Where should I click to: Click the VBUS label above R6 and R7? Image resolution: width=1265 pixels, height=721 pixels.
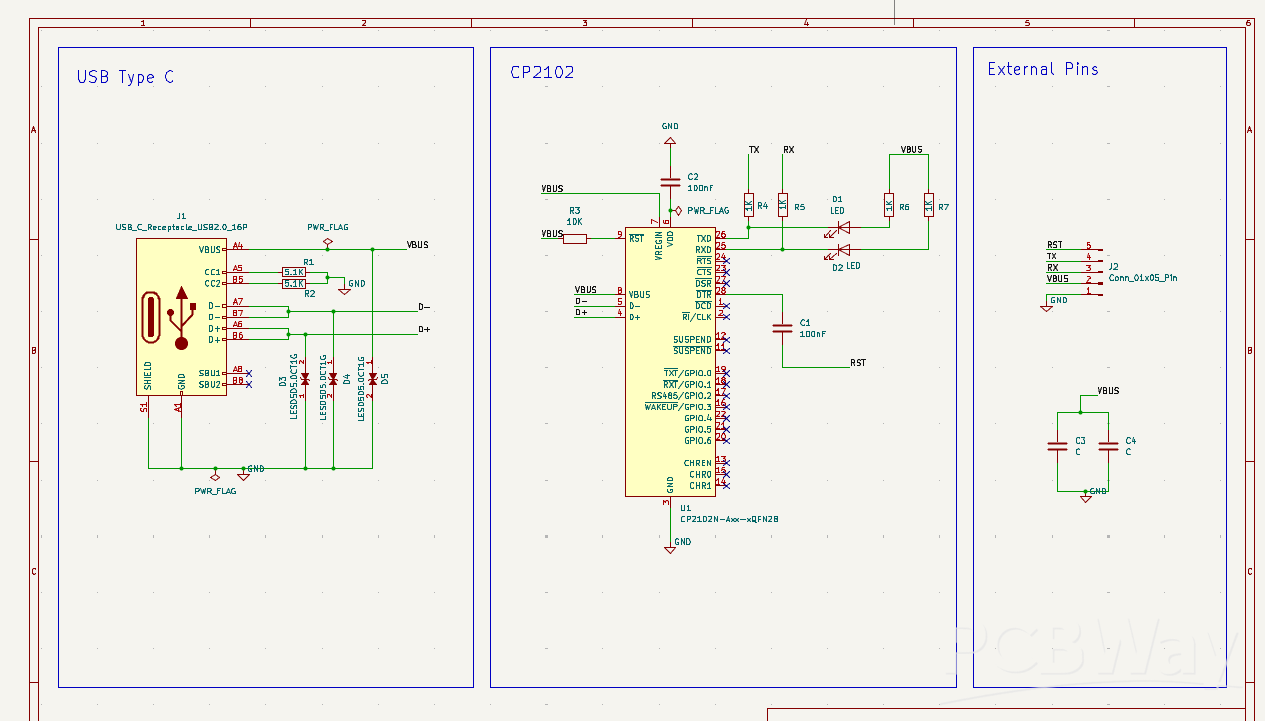[x=912, y=150]
